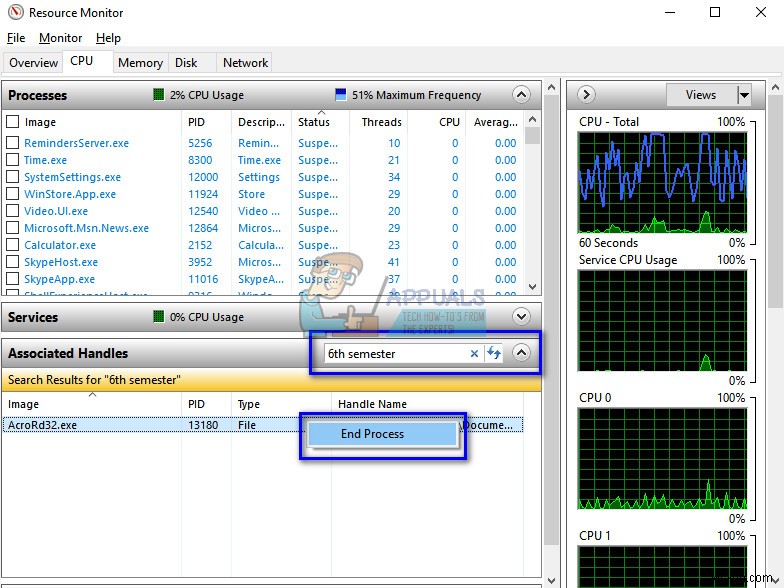Choose End Process from context menu
Image resolution: width=784 pixels, height=588 pixels.
click(372, 434)
